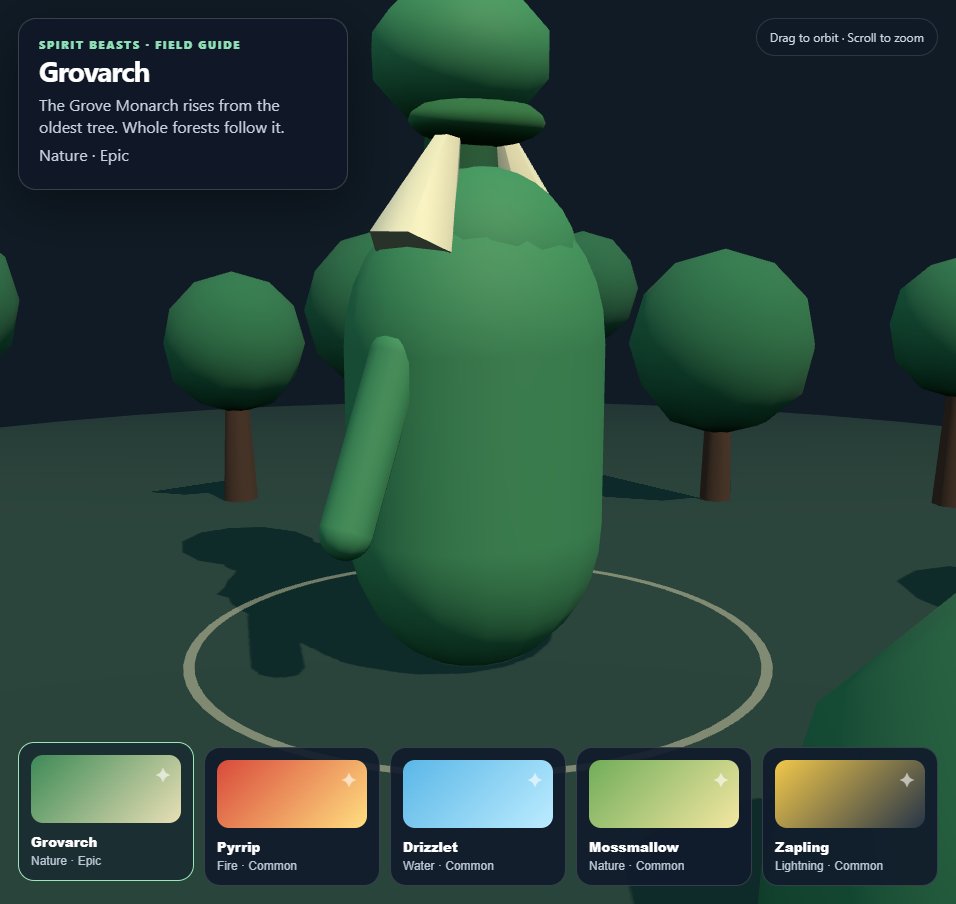The image size is (956, 904).
Task: Click the sparkle icon on Drizzlet card
Action: coord(535,780)
